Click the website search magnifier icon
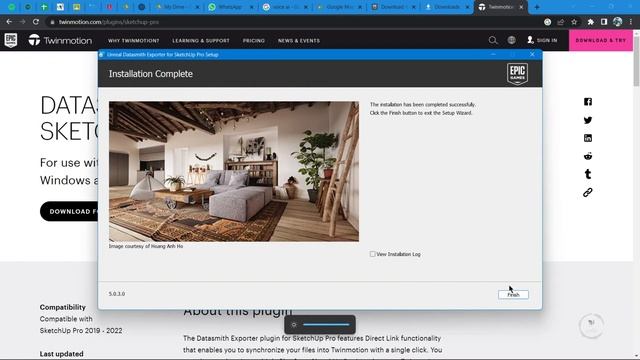 pyautogui.click(x=493, y=40)
